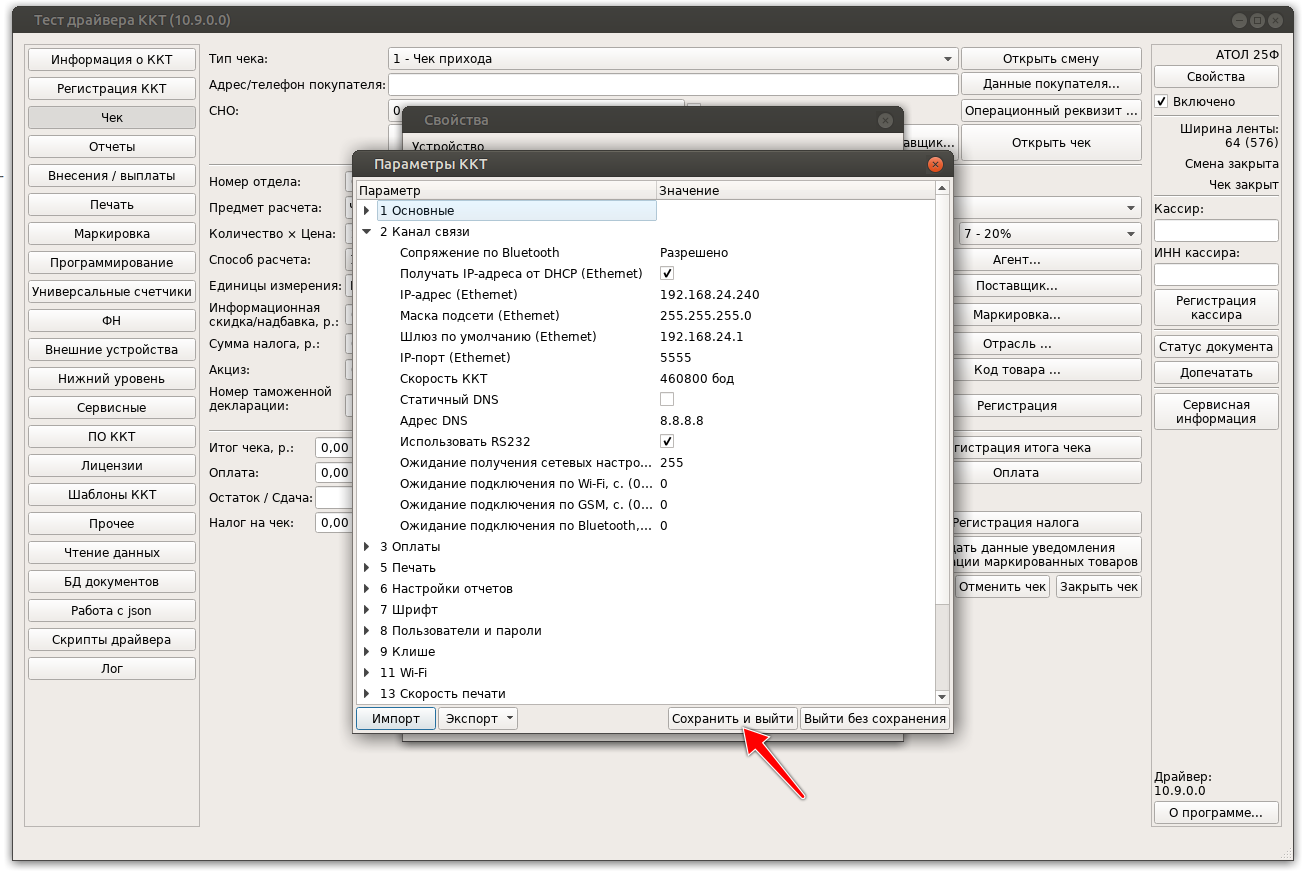This screenshot has height=871, width=1302.
Task: Toggle 'Использовать RS232' checkbox
Action: (667, 441)
